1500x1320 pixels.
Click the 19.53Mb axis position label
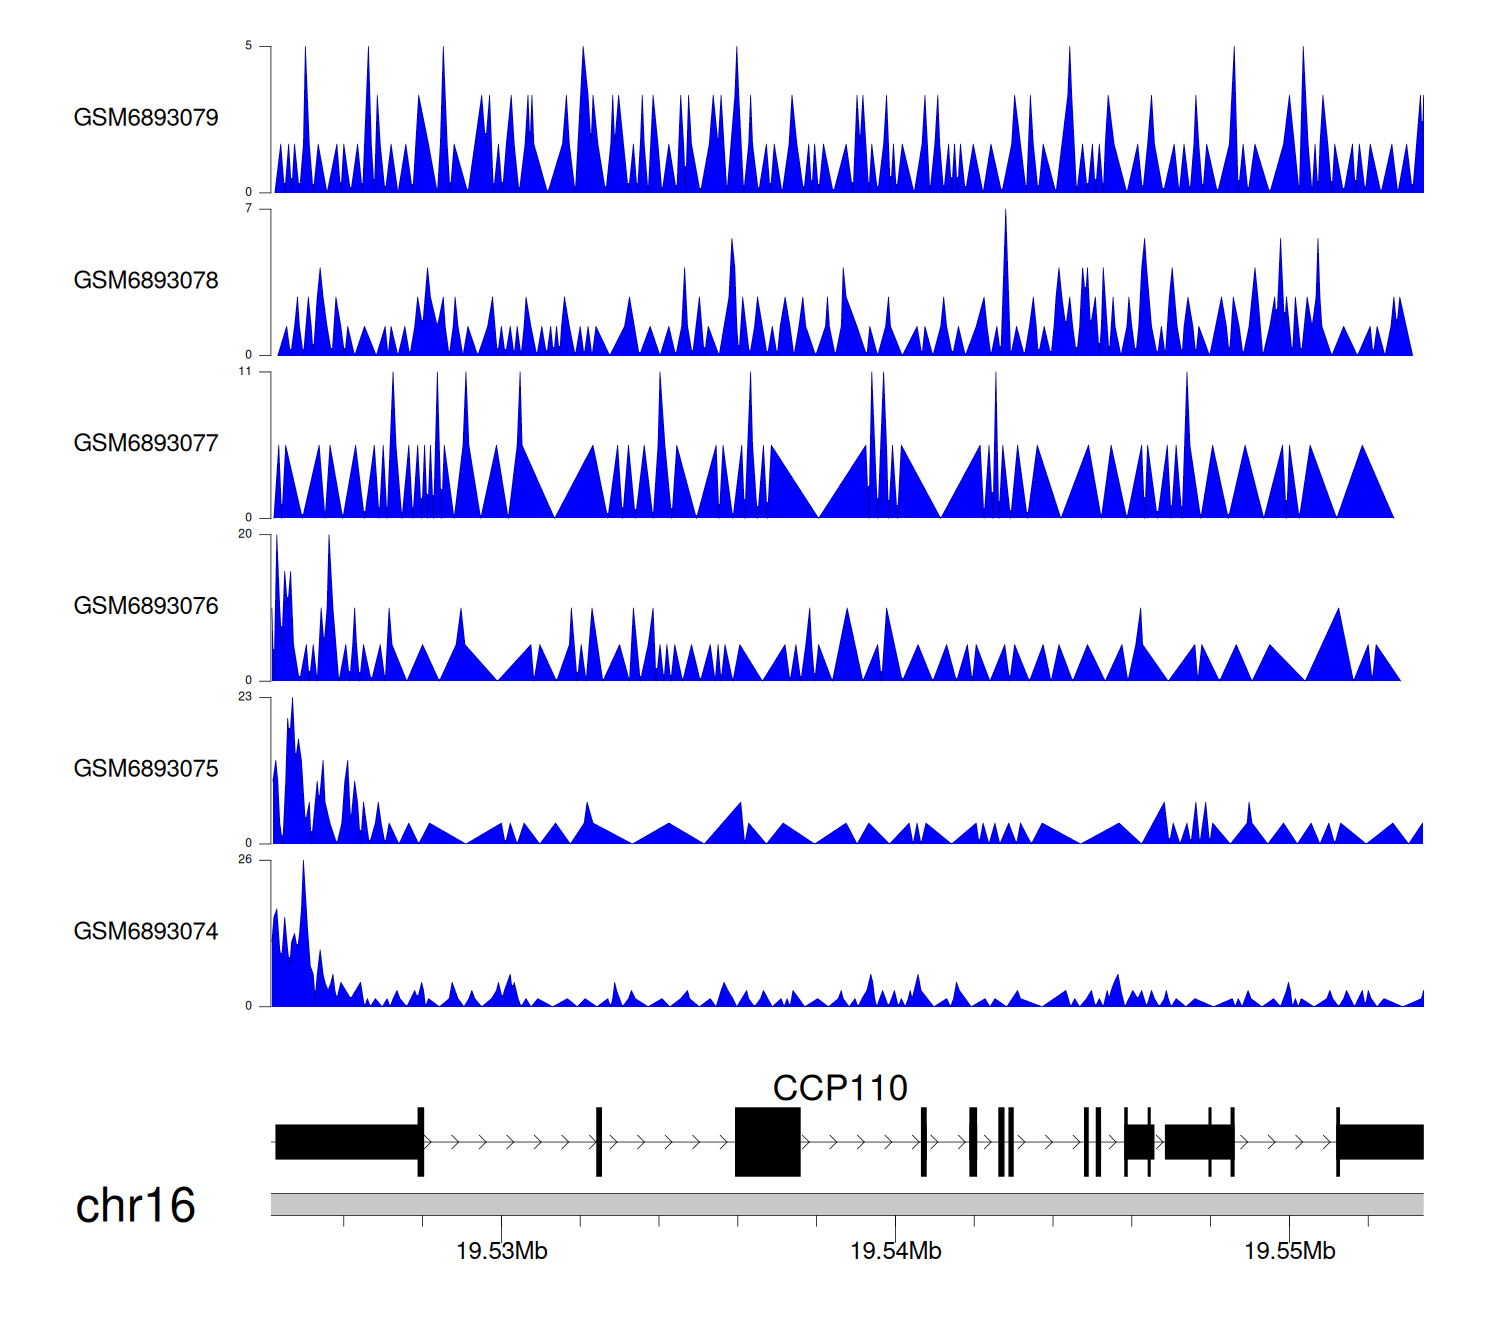click(x=501, y=1251)
